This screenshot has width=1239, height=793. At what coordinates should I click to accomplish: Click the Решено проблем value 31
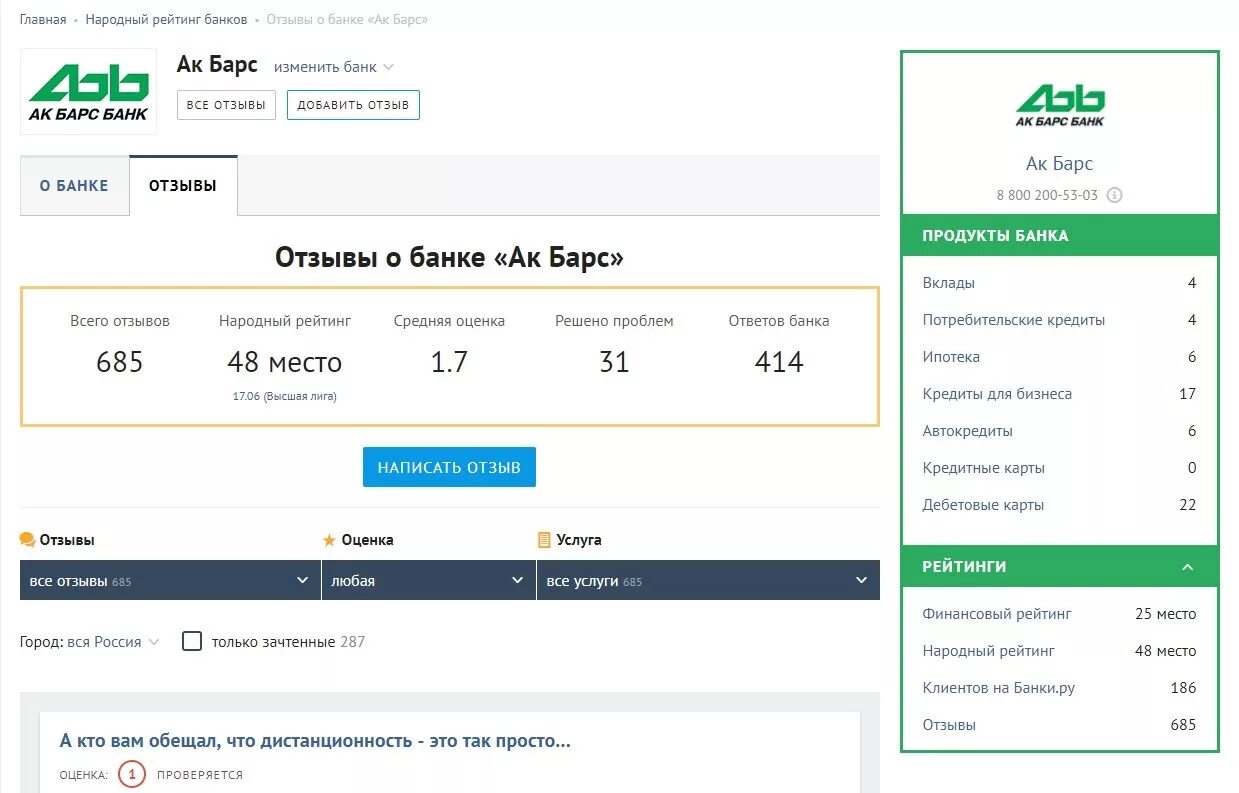pos(614,362)
